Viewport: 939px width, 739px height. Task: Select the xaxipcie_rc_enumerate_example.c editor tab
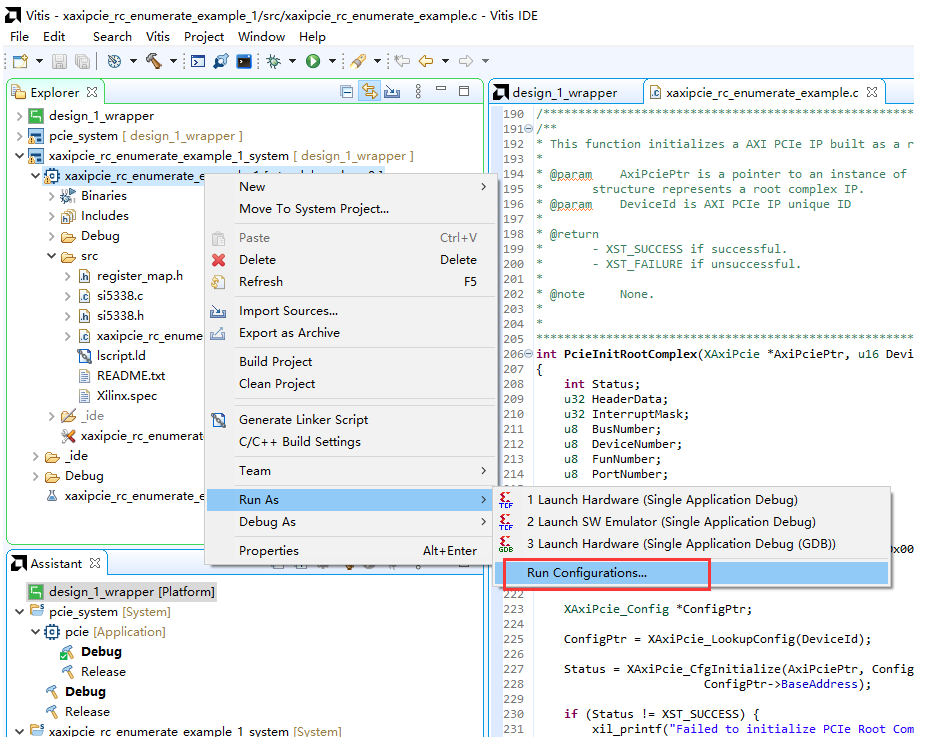tap(762, 93)
